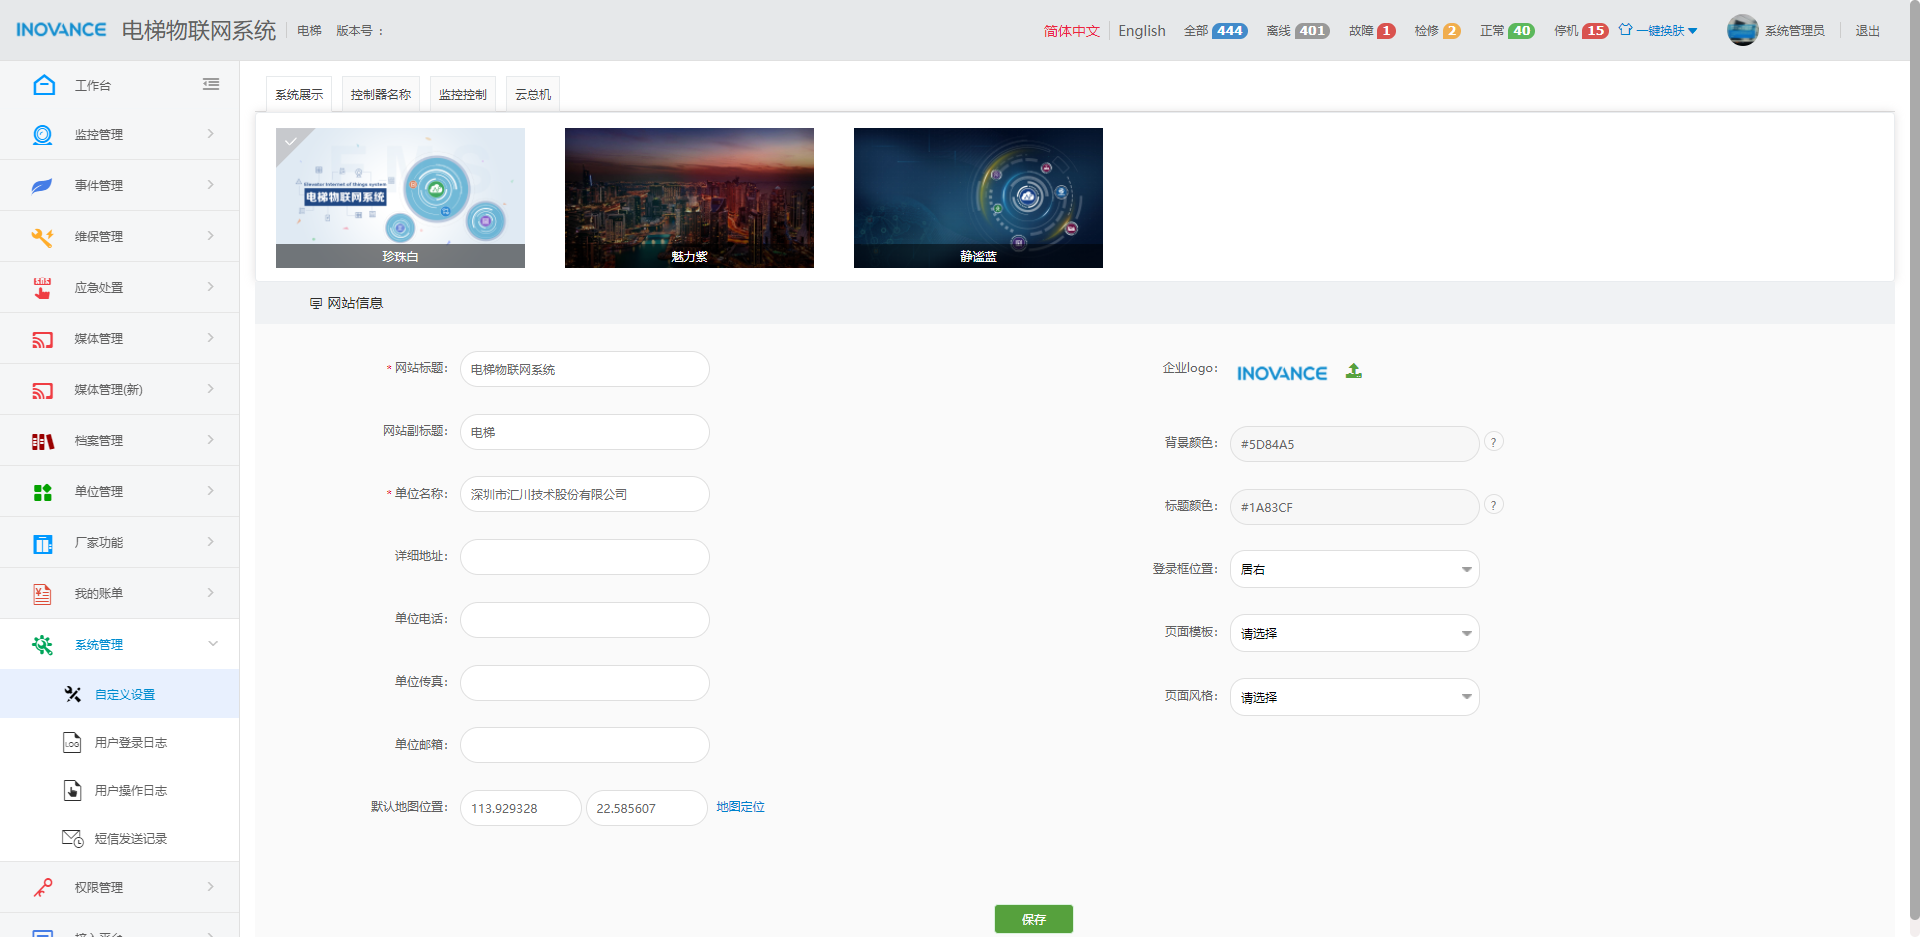Screen dimensions: 1920x937
Task: Click the longitude field 113.929328
Action: point(521,808)
